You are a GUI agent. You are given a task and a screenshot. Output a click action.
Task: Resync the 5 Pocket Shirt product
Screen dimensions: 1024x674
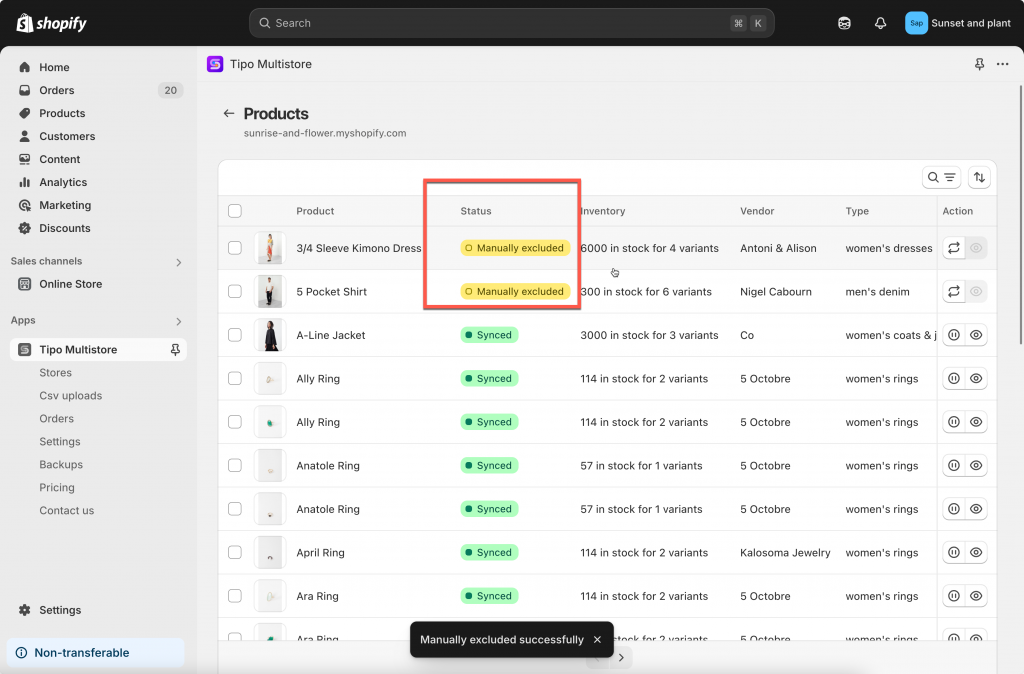953,291
